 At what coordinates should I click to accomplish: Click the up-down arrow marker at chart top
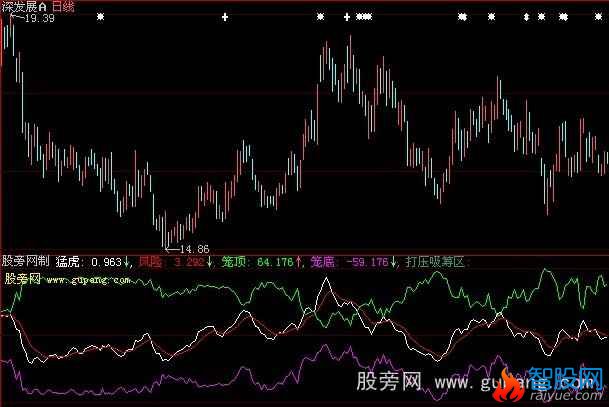click(526, 17)
